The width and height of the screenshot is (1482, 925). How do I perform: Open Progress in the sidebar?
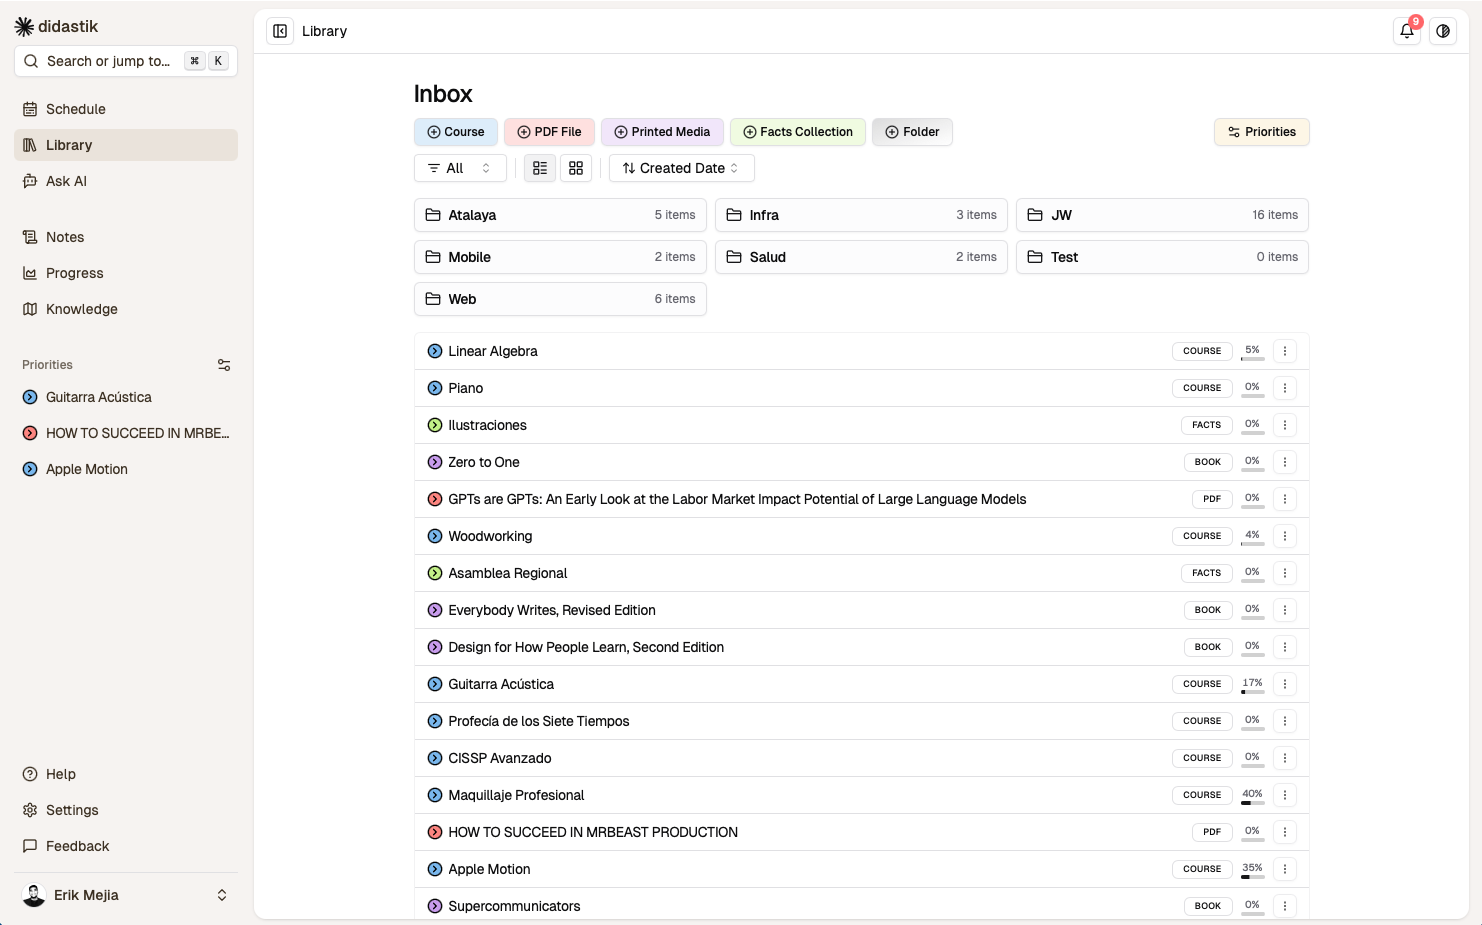click(x=126, y=273)
